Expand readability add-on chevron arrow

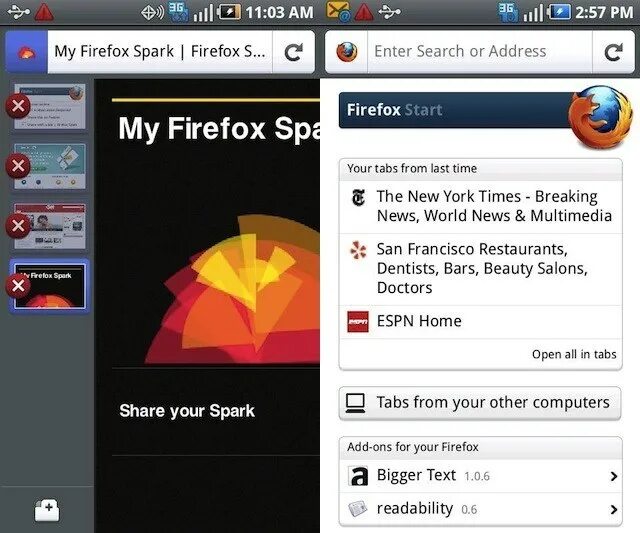click(x=613, y=509)
